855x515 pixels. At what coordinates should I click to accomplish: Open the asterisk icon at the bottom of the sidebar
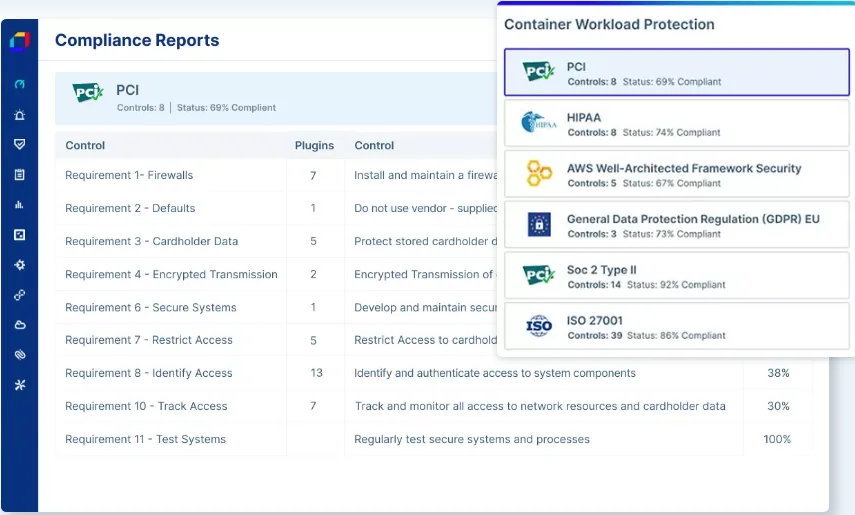tap(20, 385)
